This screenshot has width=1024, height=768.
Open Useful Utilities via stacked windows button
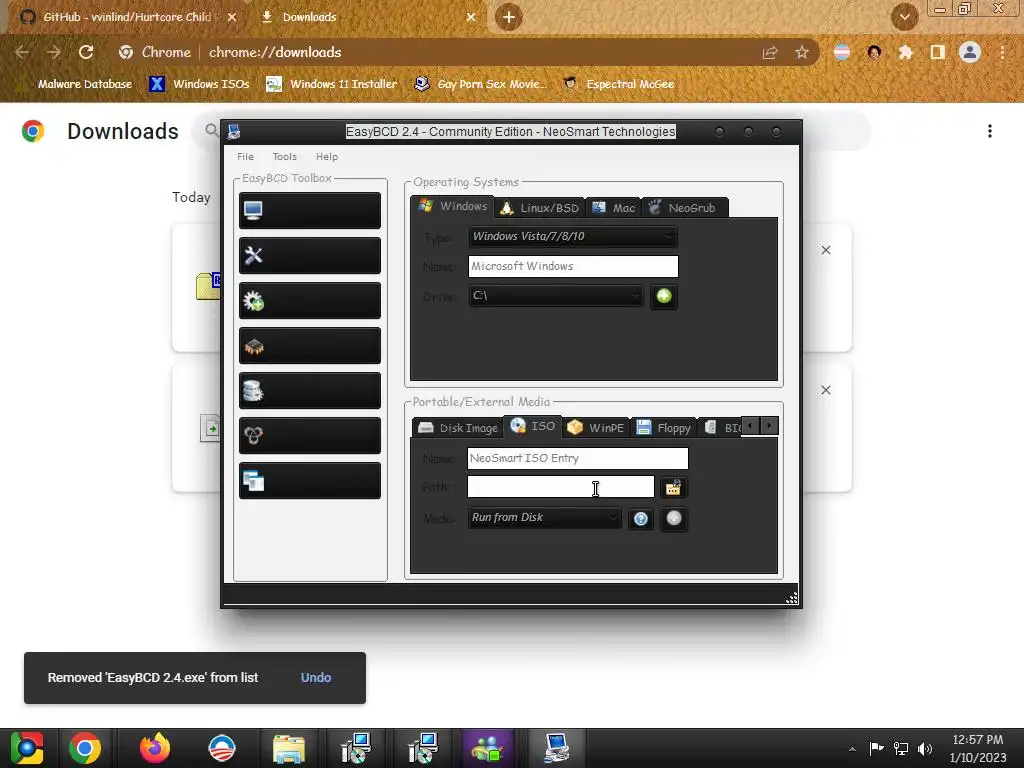tap(310, 481)
